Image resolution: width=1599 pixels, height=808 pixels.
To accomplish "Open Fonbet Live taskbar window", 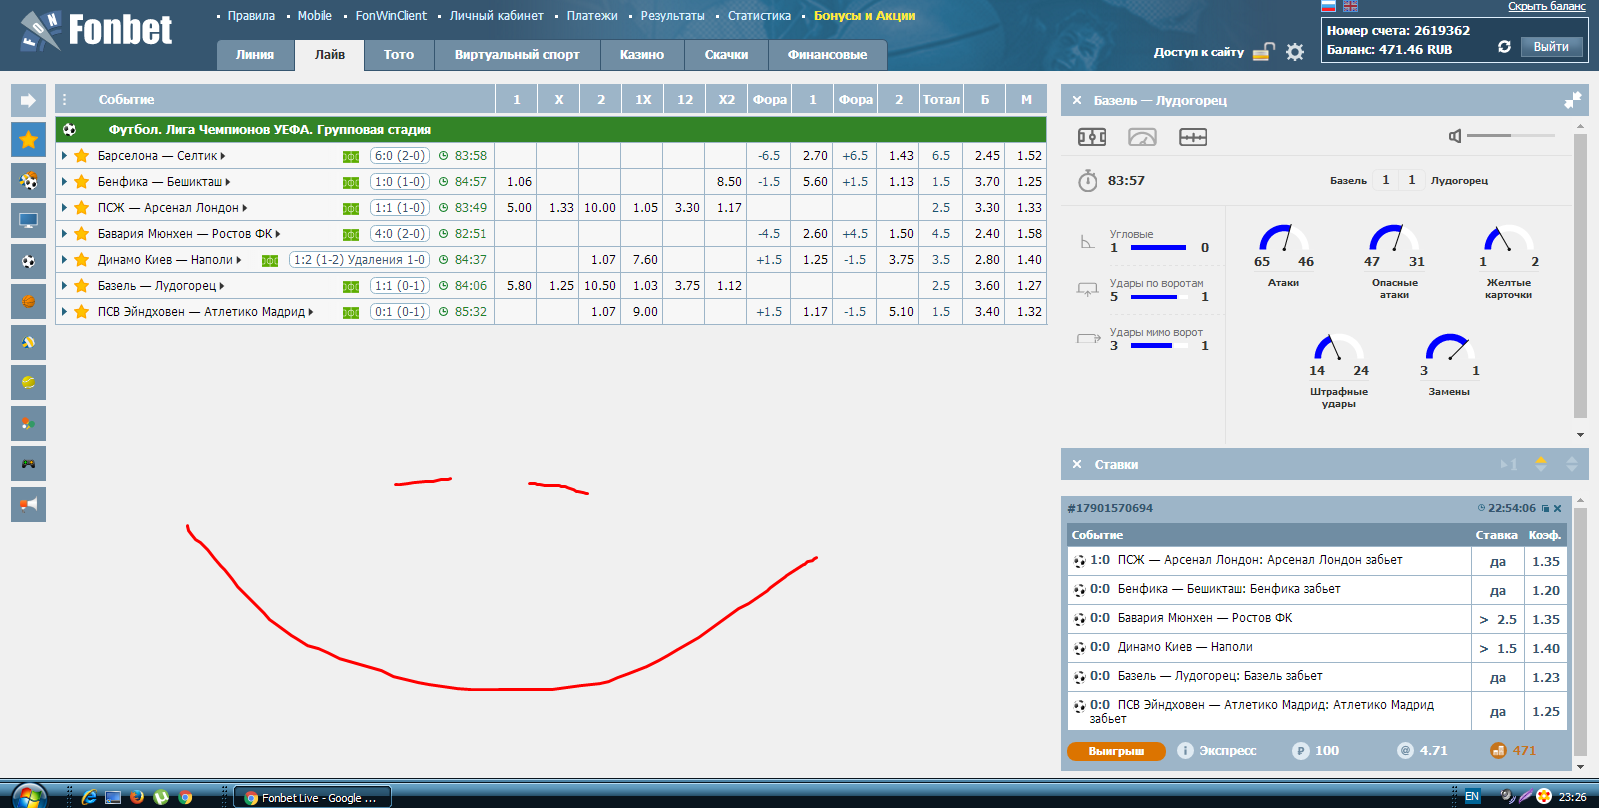I will pyautogui.click(x=312, y=797).
